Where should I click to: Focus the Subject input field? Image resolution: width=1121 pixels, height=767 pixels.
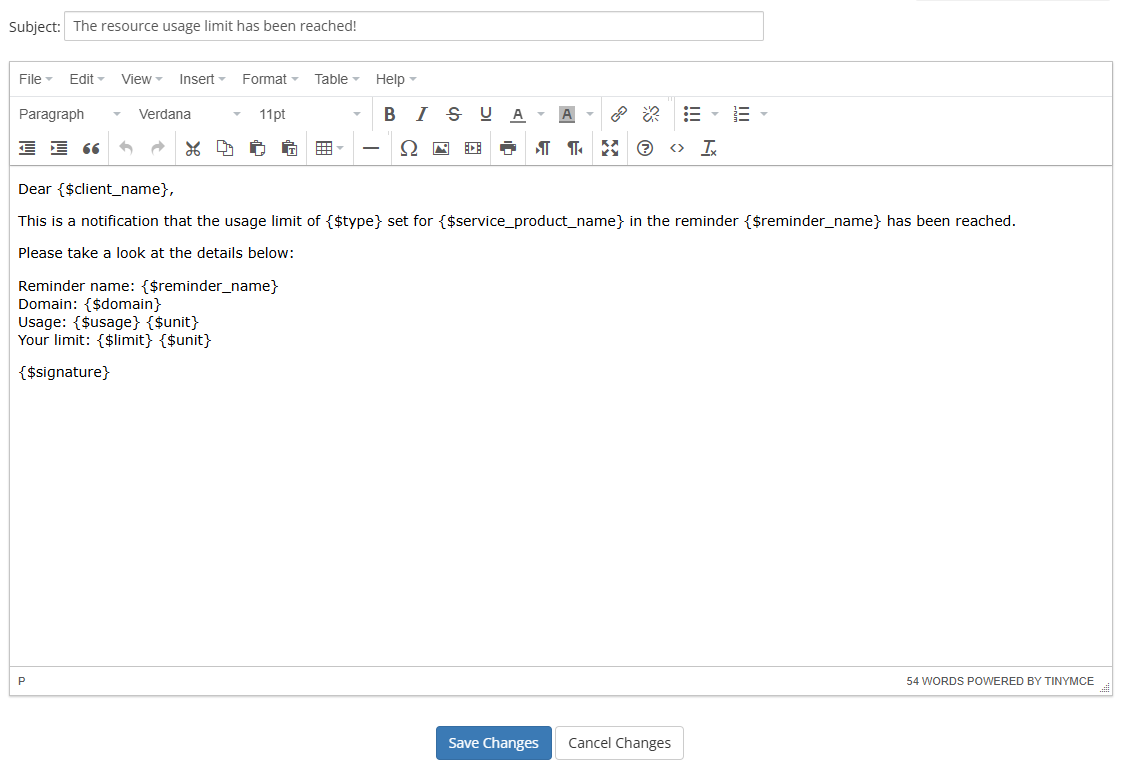coord(414,26)
